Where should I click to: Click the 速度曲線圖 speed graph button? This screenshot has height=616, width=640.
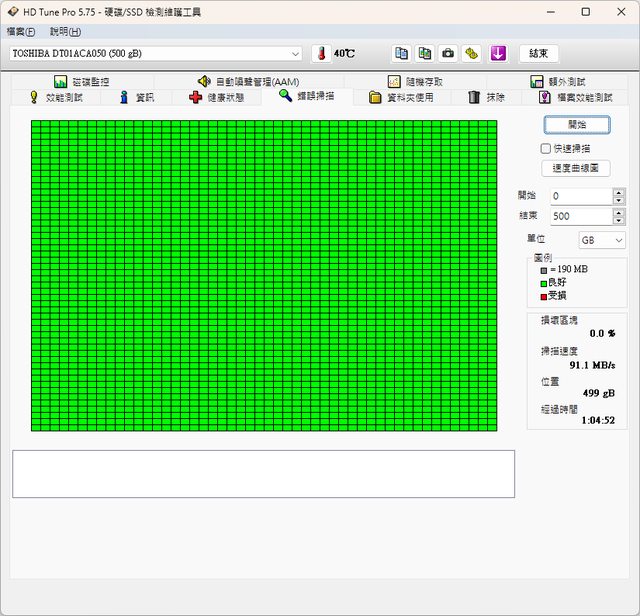click(576, 168)
